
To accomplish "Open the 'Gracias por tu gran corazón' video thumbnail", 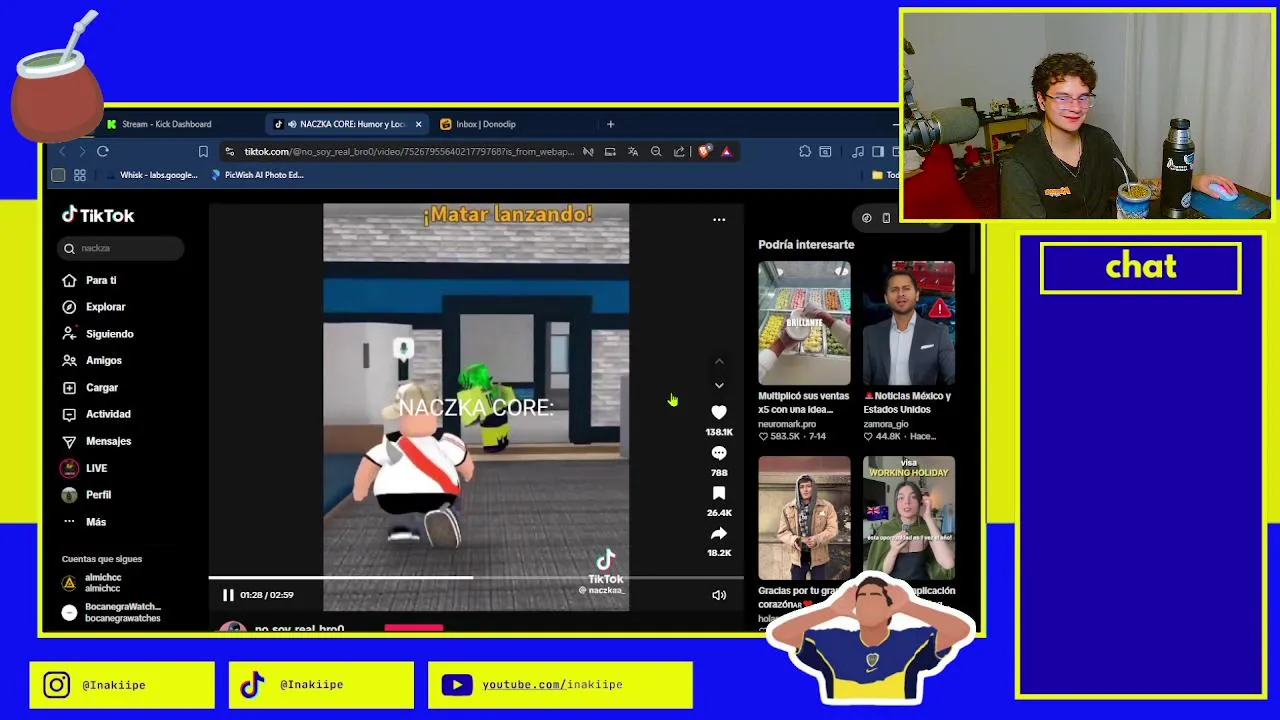I will click(804, 518).
